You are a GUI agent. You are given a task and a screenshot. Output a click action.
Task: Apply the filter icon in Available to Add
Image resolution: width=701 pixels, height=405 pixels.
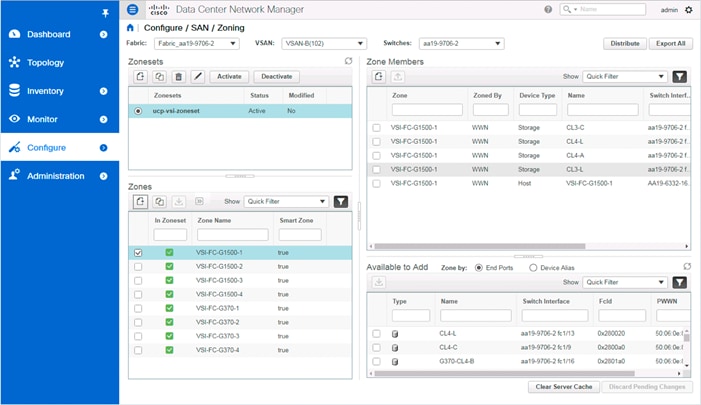(680, 283)
